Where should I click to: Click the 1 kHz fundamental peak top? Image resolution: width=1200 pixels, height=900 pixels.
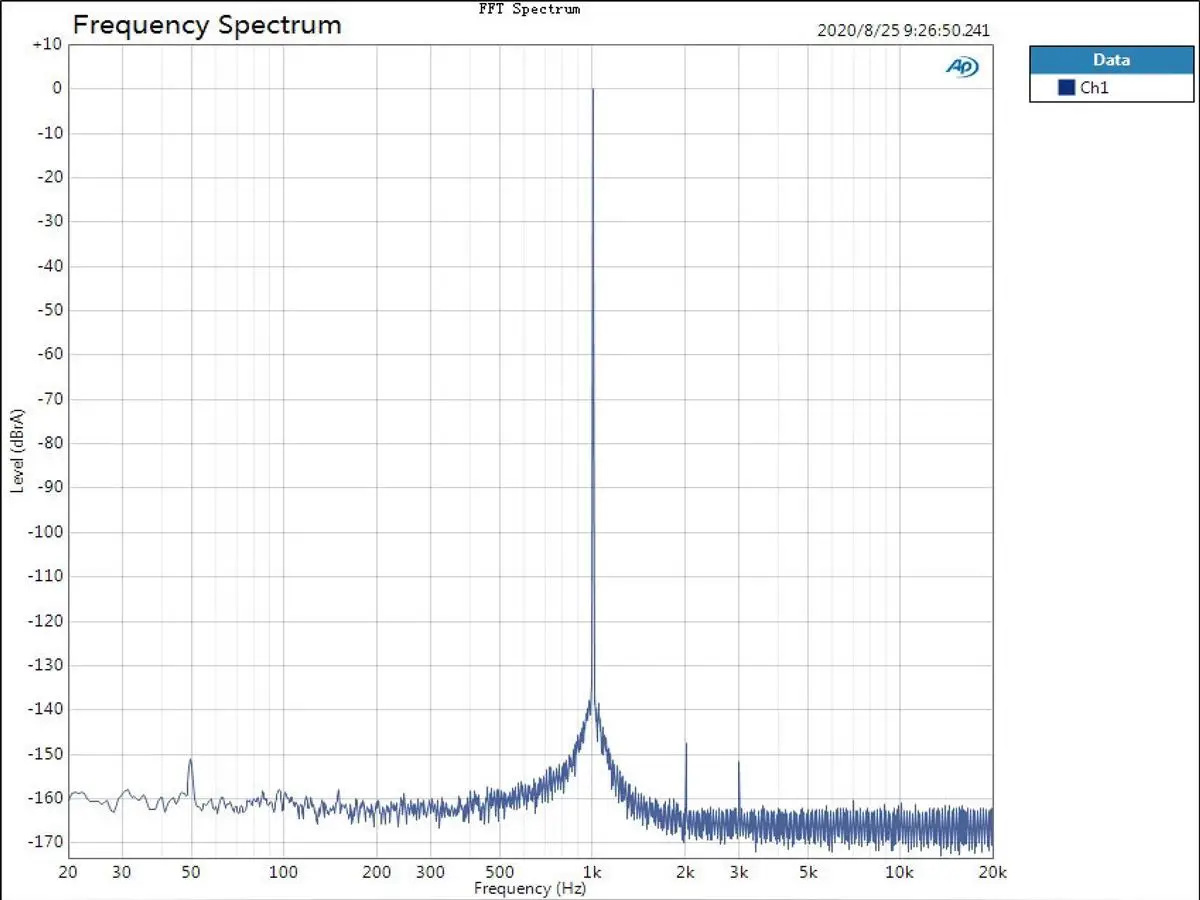(x=593, y=90)
